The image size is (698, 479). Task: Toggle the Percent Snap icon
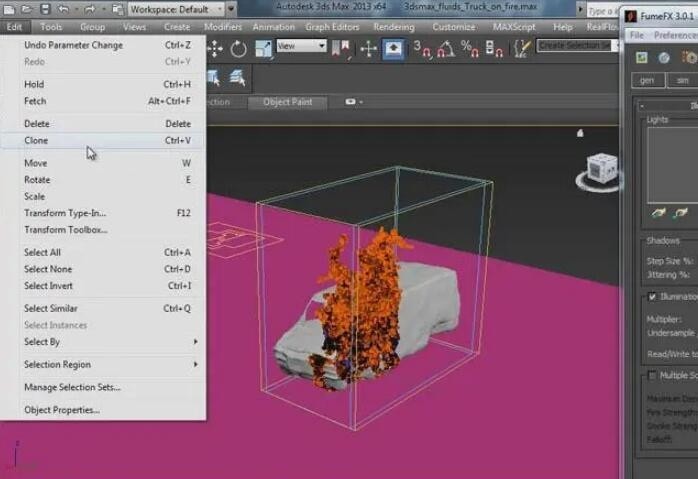pos(469,47)
